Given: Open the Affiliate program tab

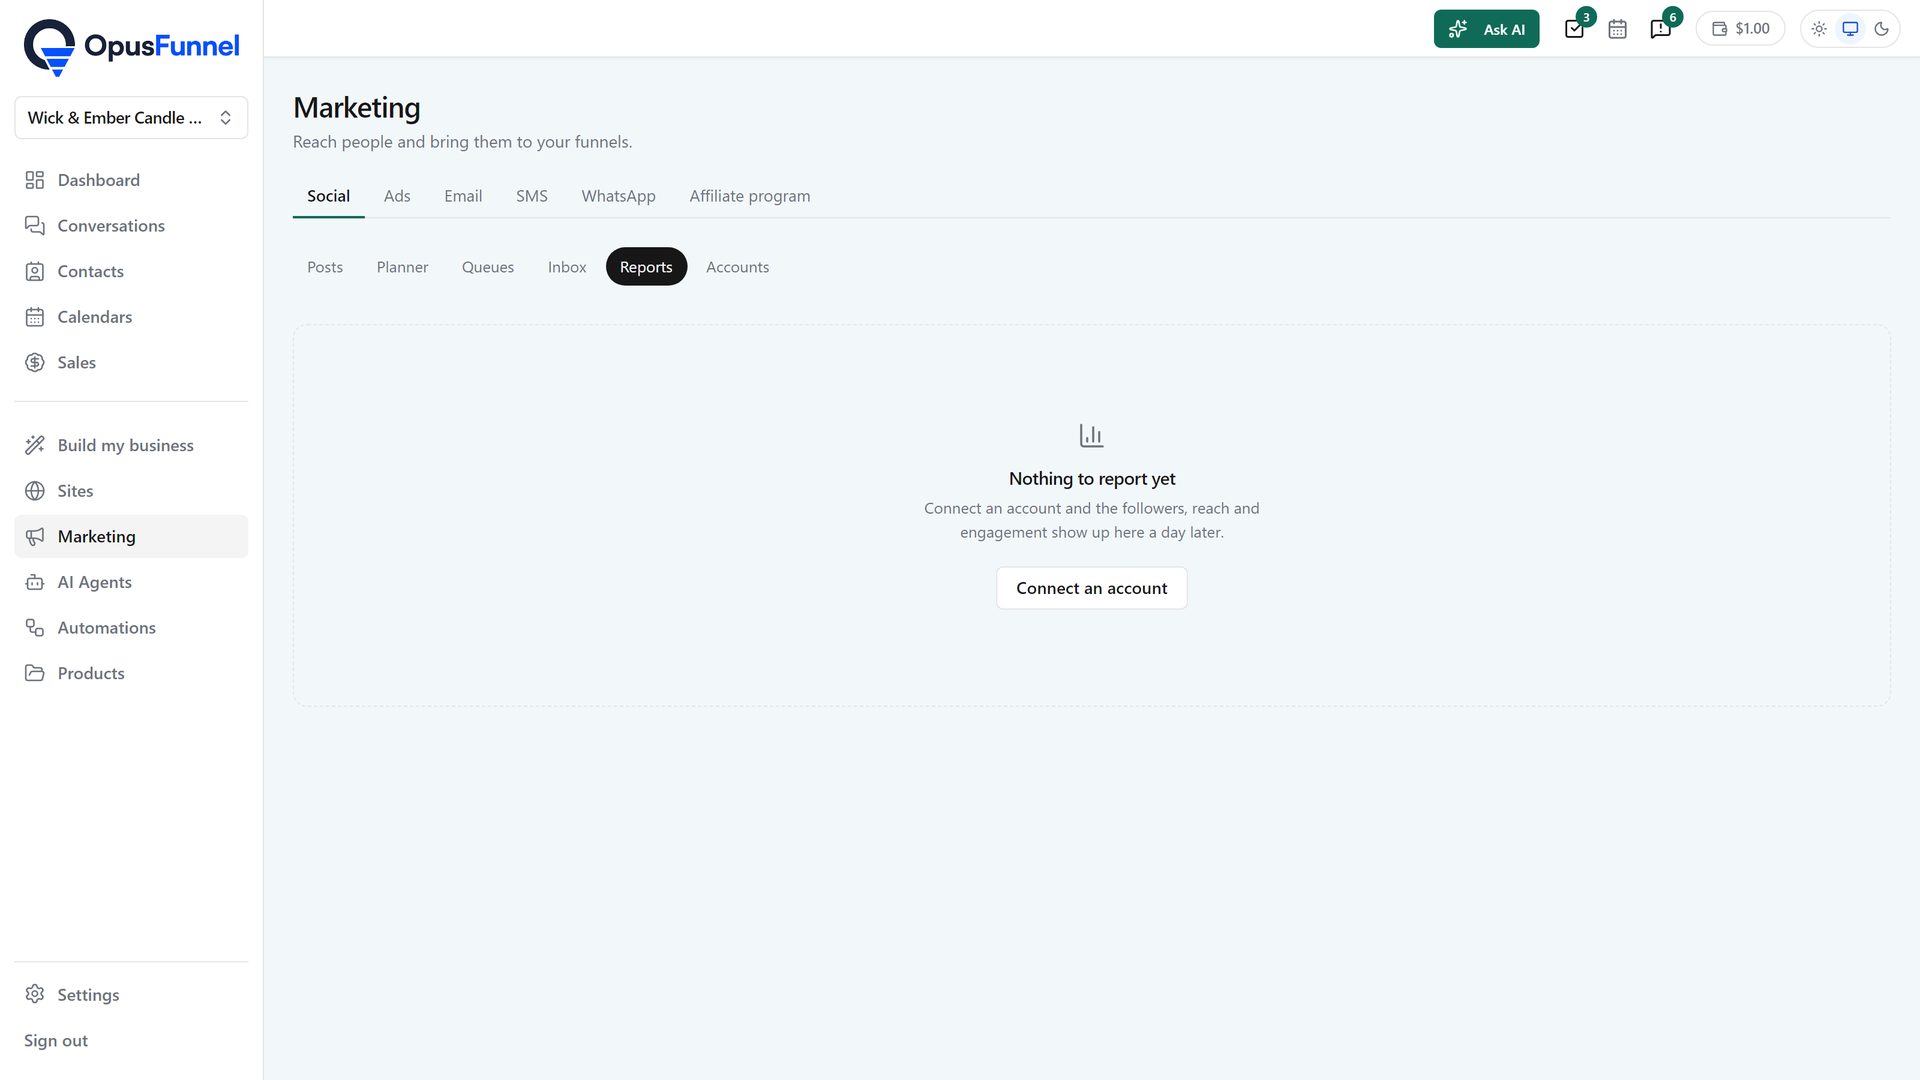Looking at the screenshot, I should tap(750, 196).
